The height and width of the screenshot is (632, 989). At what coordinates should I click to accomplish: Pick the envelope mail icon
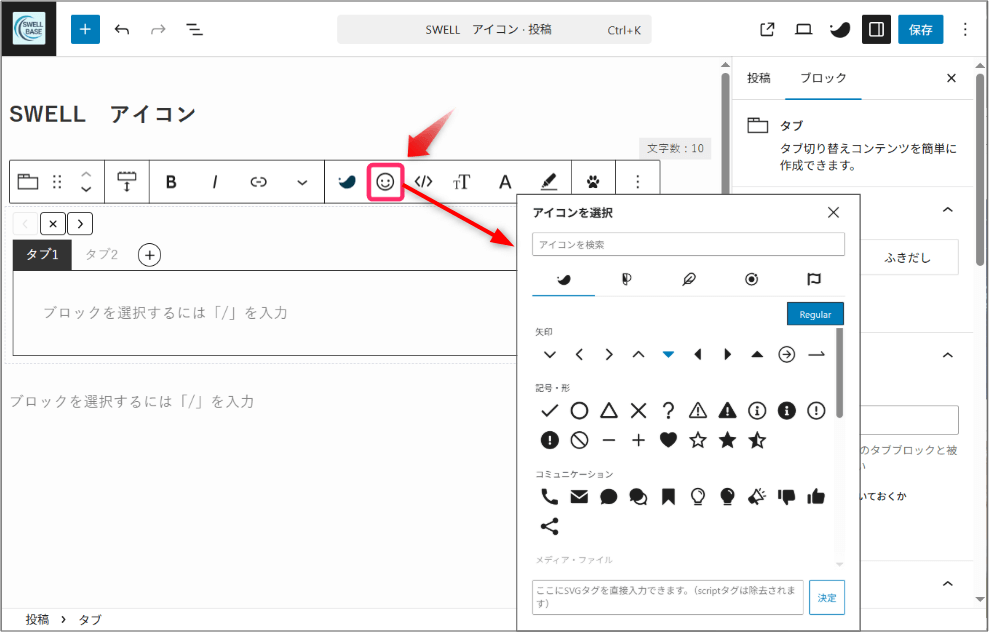579,497
